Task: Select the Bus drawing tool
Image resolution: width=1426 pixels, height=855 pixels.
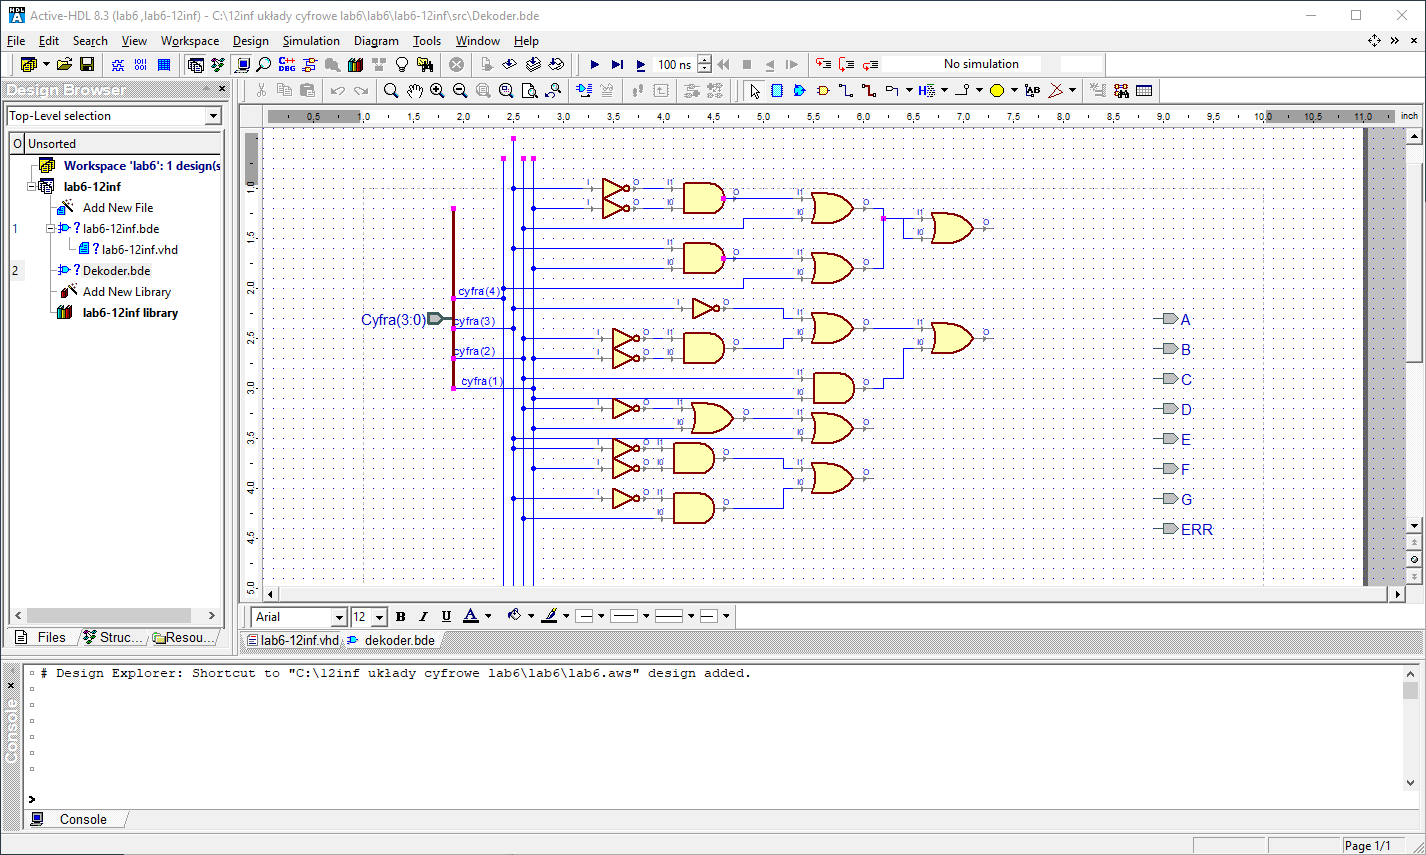Action: click(x=869, y=91)
